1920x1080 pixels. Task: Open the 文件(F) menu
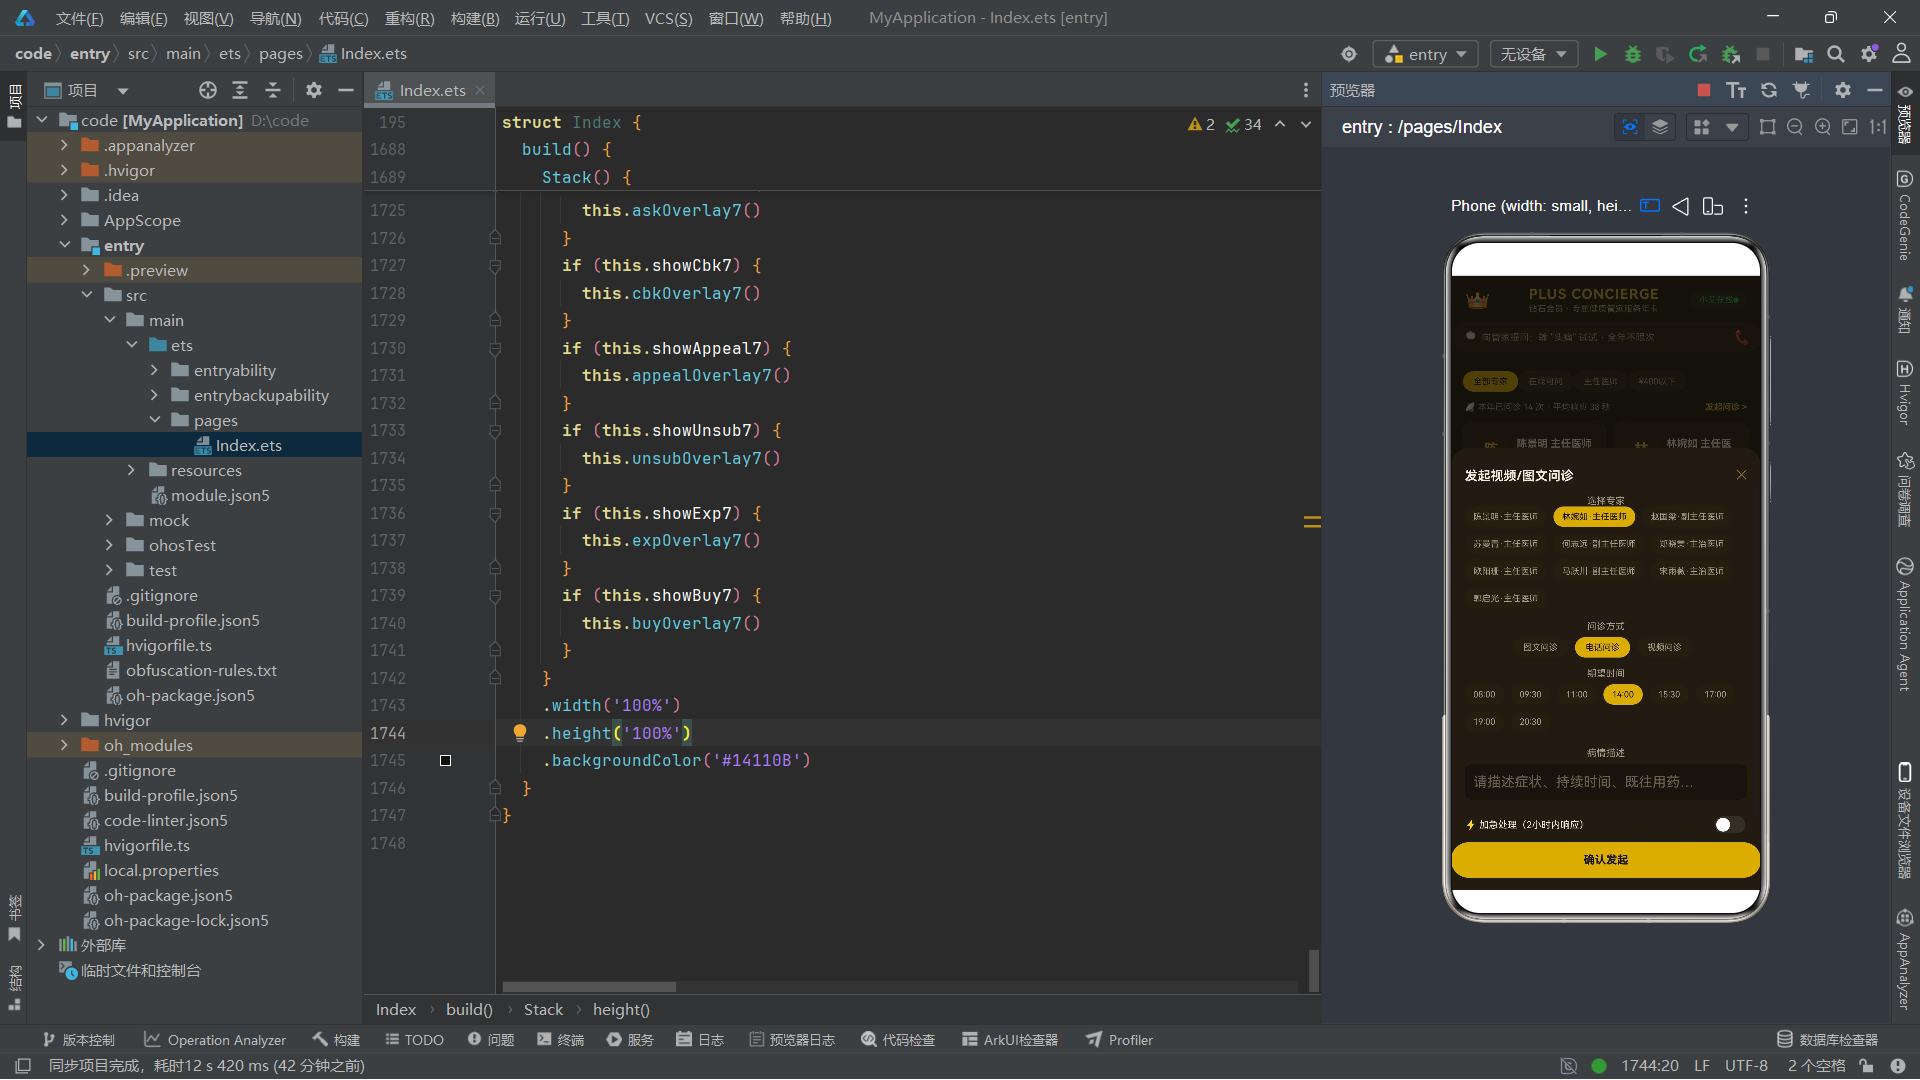tap(79, 18)
